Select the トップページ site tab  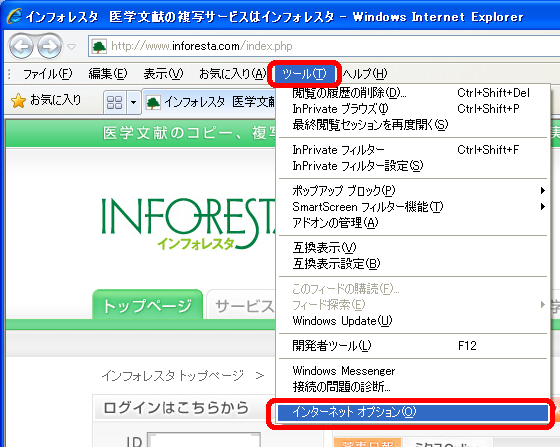pyautogui.click(x=148, y=305)
